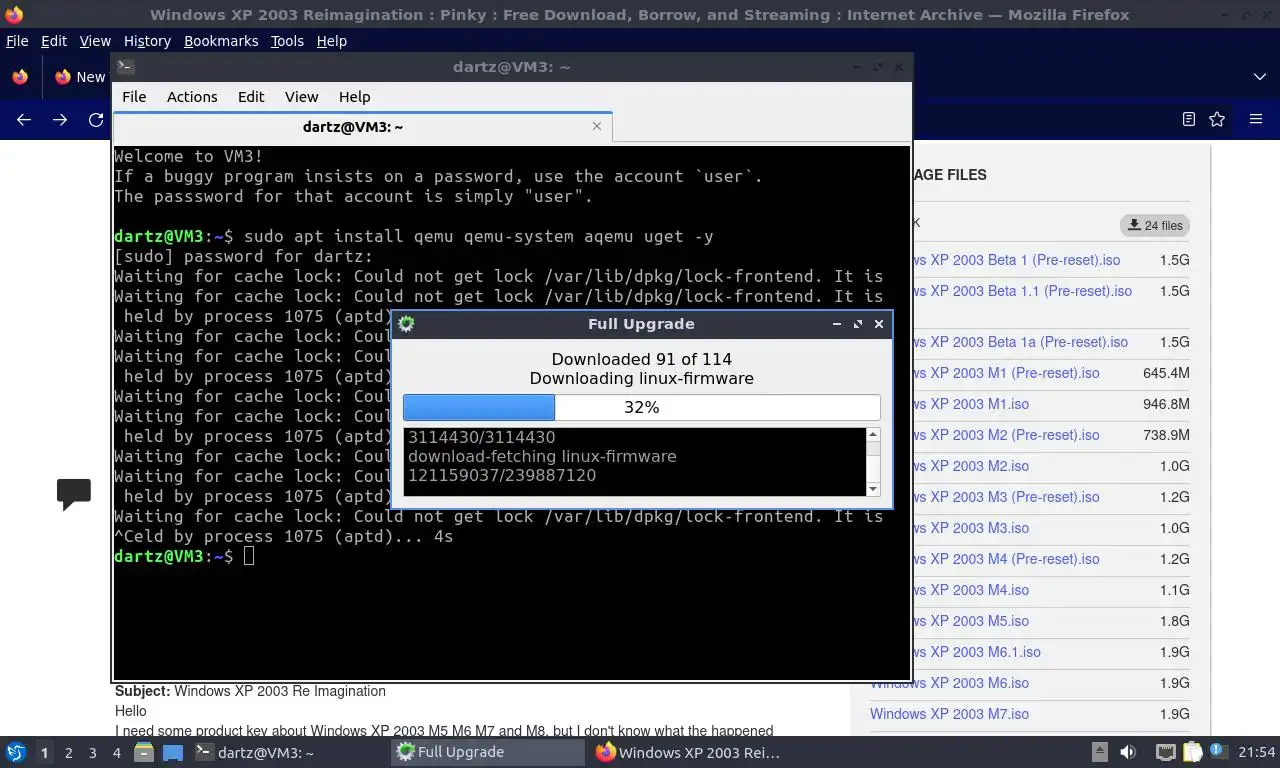Reload the page in Firefox
Image resolution: width=1280 pixels, height=768 pixels.
[96, 120]
